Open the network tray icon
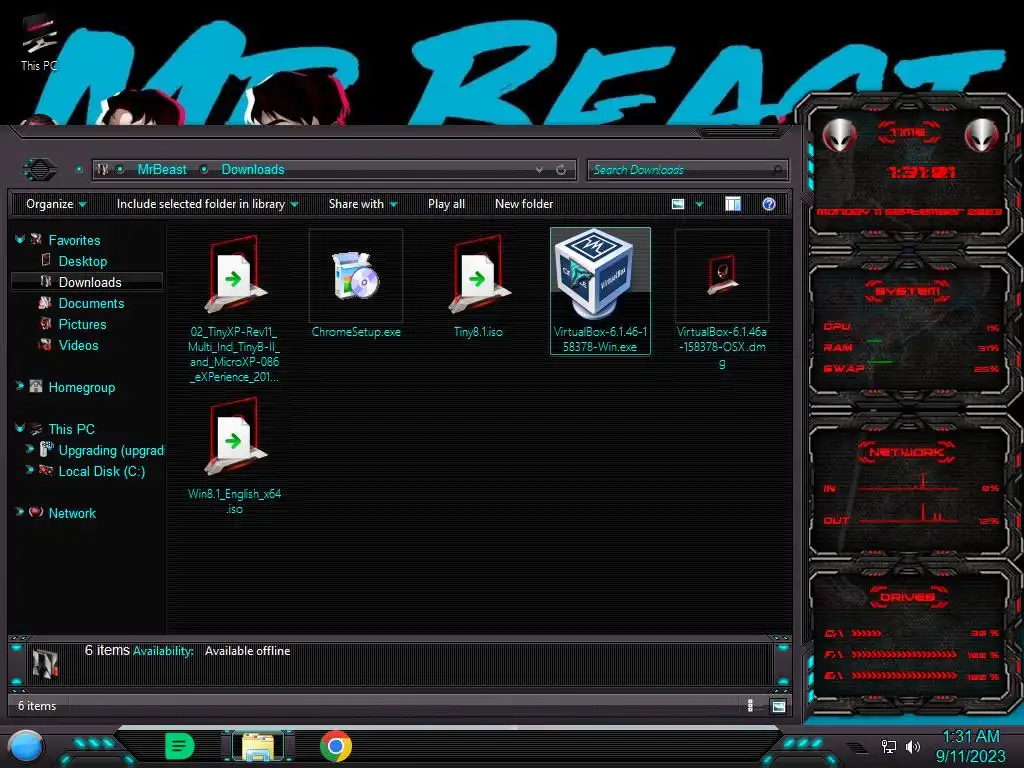 pos(888,746)
